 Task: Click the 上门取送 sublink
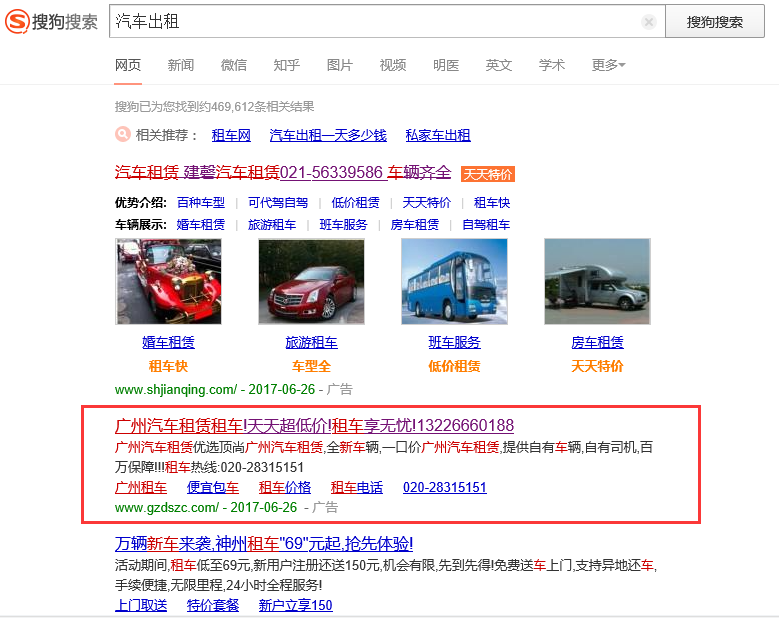pos(141,605)
